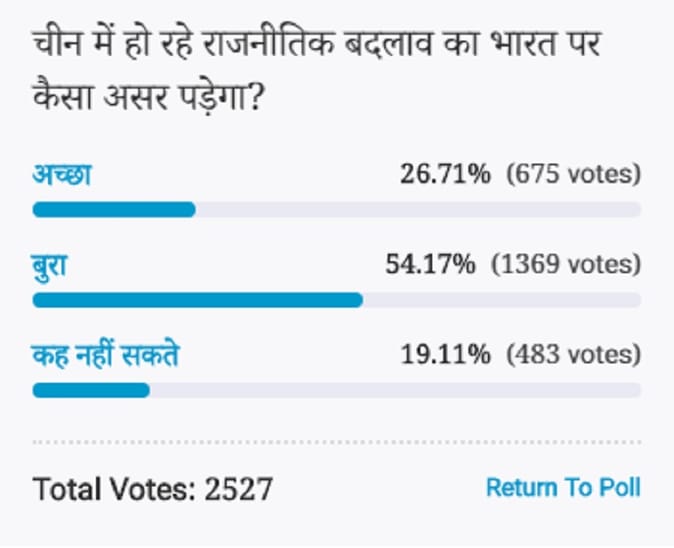Click the 26.71% percentage text
The image size is (674, 548).
coord(445,174)
